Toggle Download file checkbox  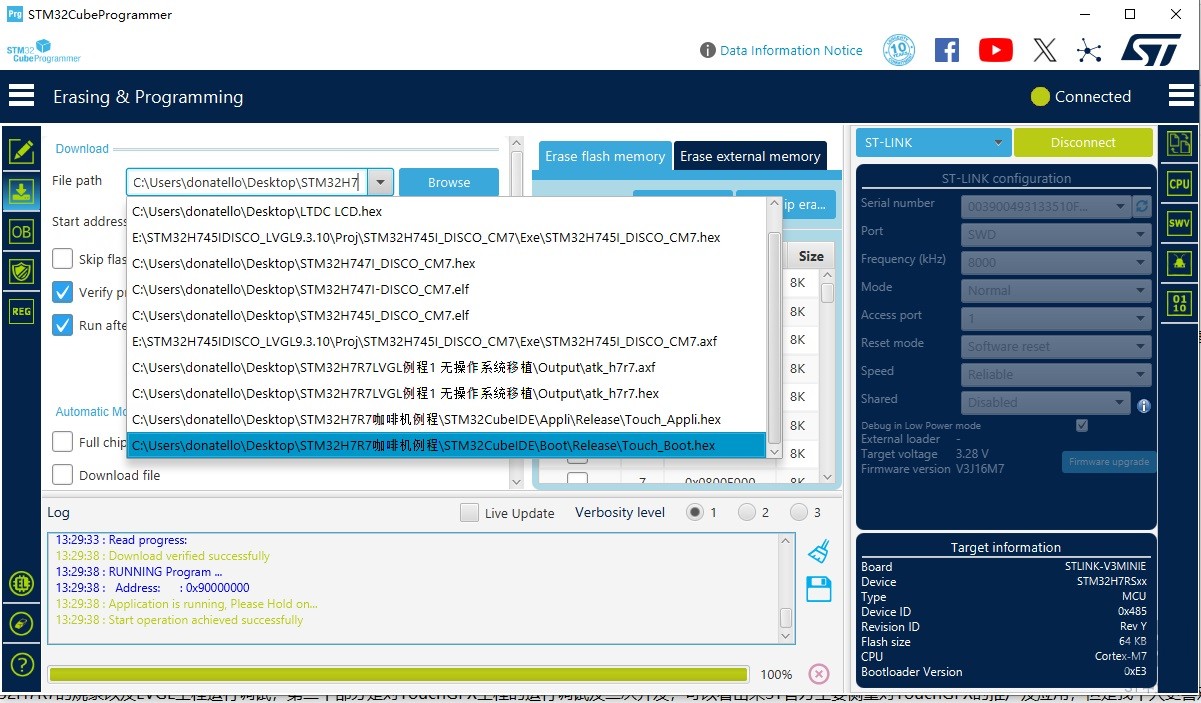pos(62,474)
